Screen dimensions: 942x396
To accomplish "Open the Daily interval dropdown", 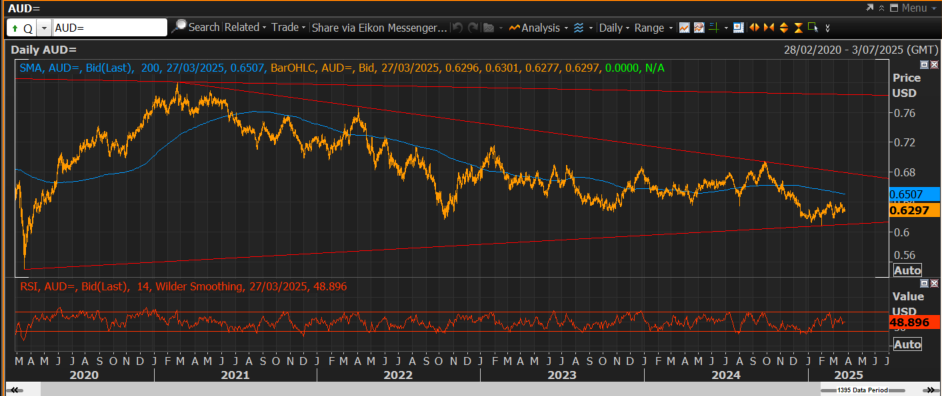I will point(614,28).
